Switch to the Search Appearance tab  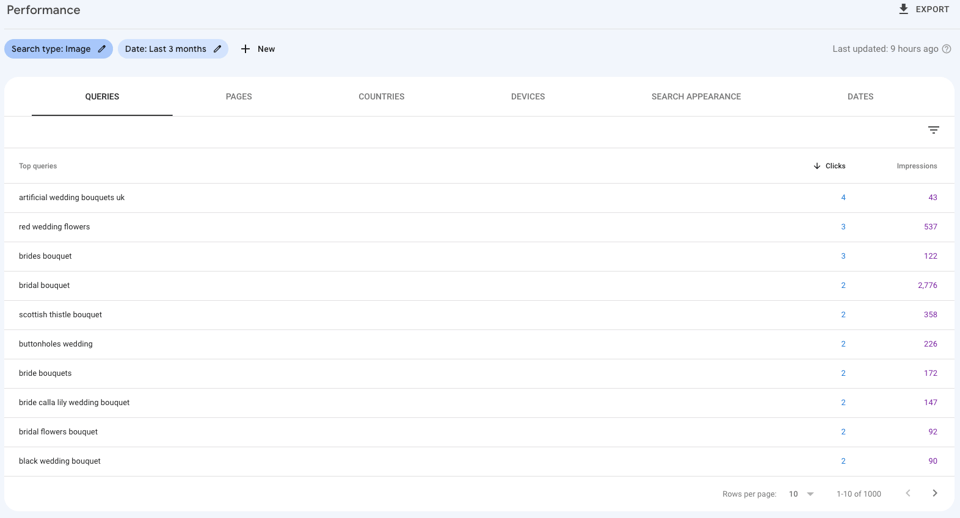click(696, 97)
